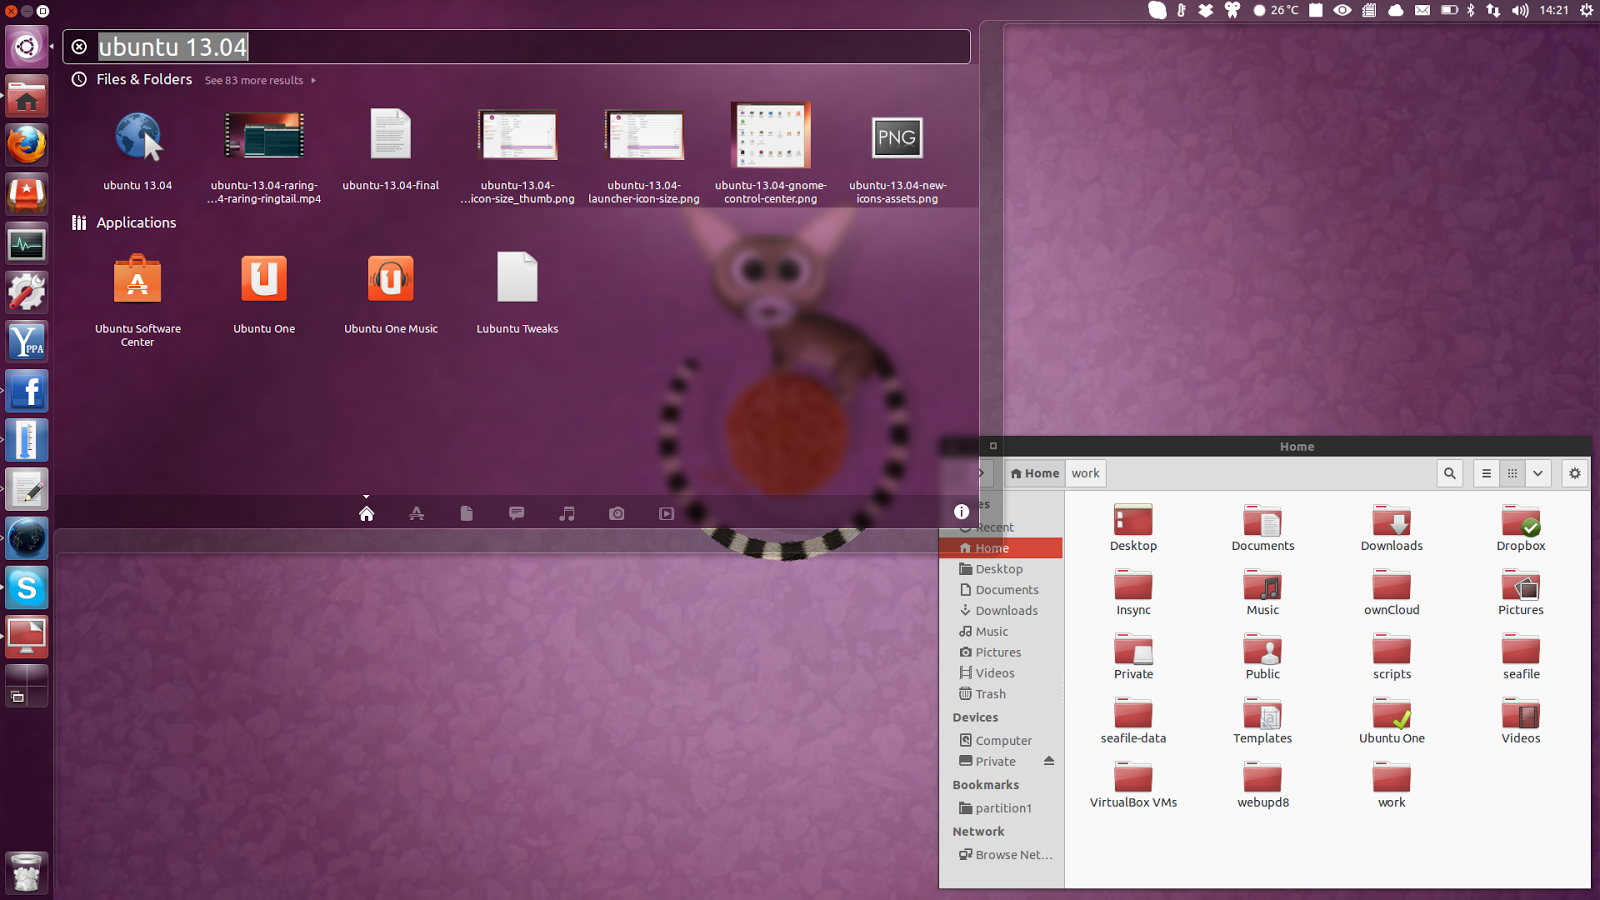Image resolution: width=1600 pixels, height=900 pixels.
Task: Eject the Private device in sidebar
Action: click(1049, 761)
